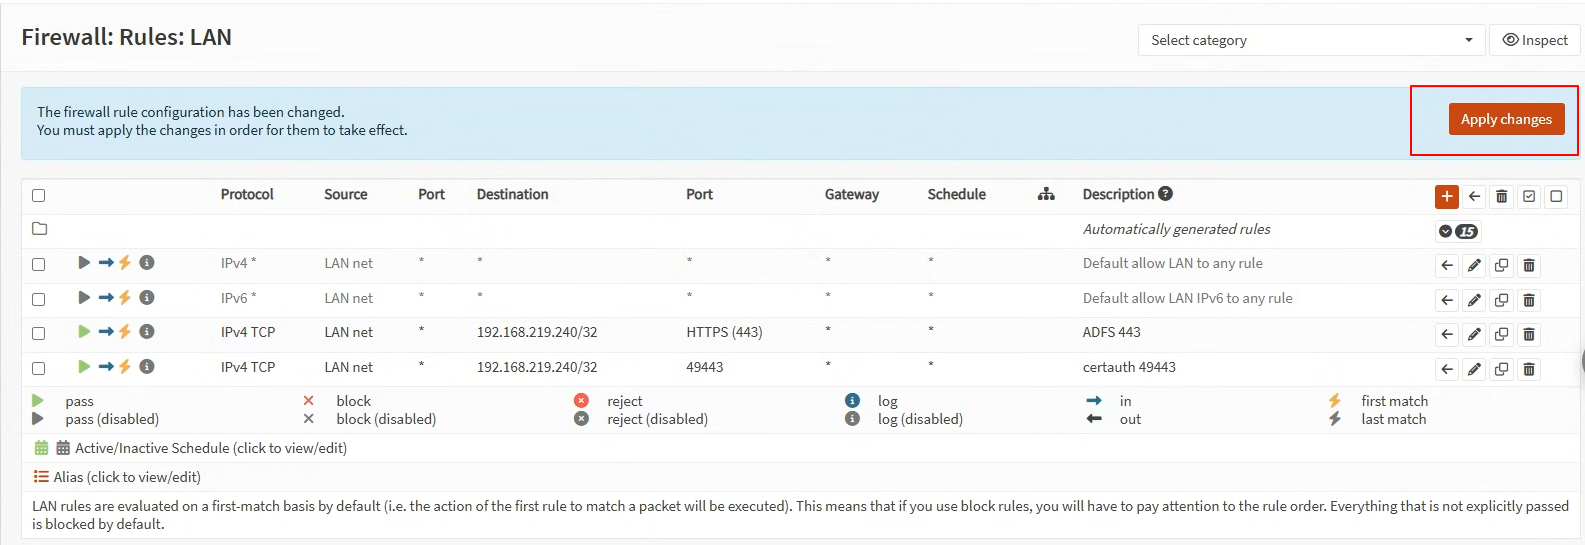Expand automatically generated rules (15 badge)
The height and width of the screenshot is (545, 1585).
pos(1458,231)
